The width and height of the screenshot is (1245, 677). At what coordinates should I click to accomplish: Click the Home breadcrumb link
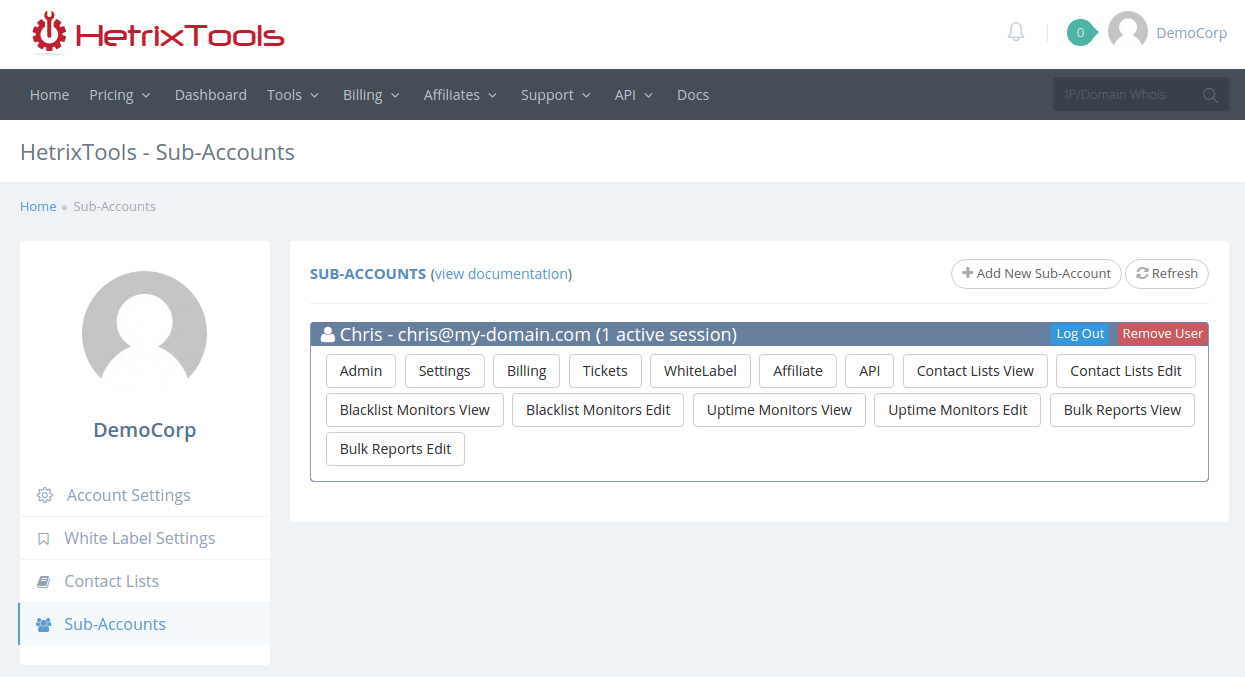[x=38, y=206]
